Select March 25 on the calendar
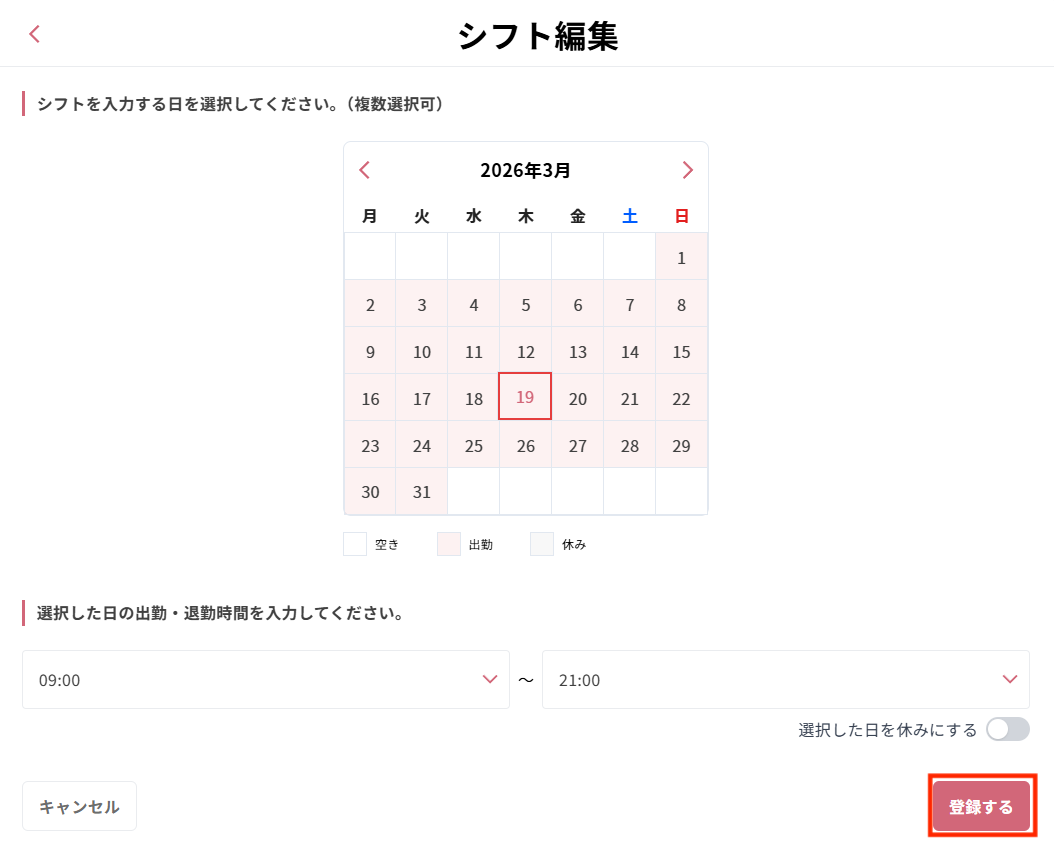1054x866 pixels. pos(474,446)
